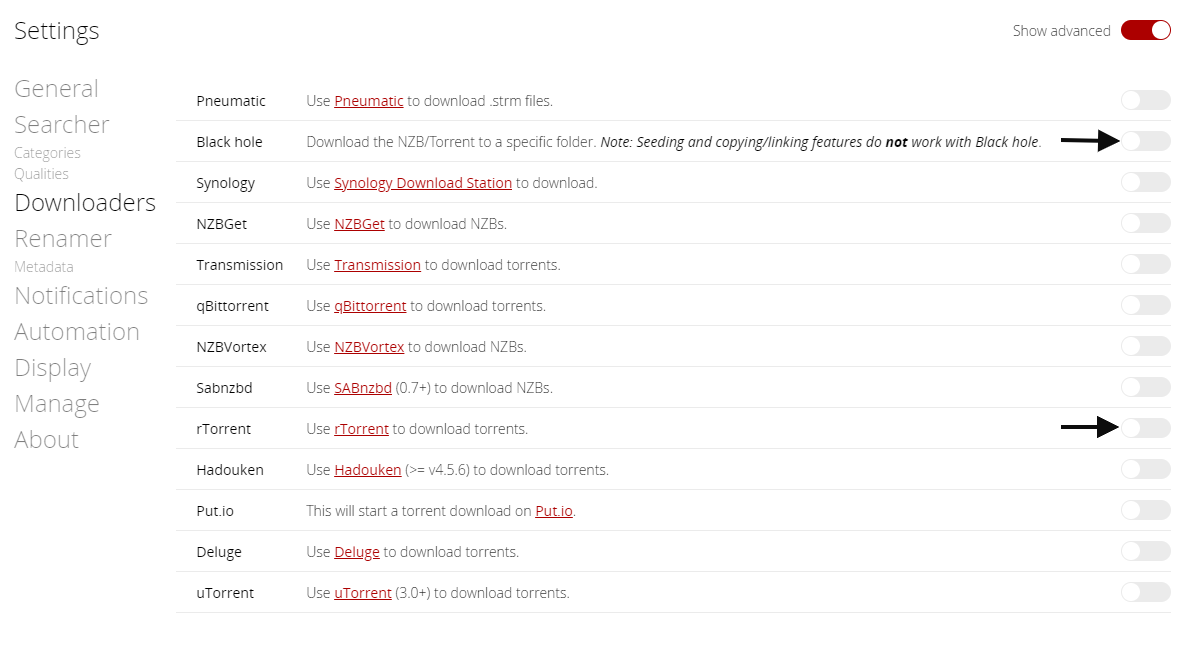This screenshot has width=1187, height=646.
Task: Go to the Searcher settings tab
Action: pyautogui.click(x=62, y=124)
